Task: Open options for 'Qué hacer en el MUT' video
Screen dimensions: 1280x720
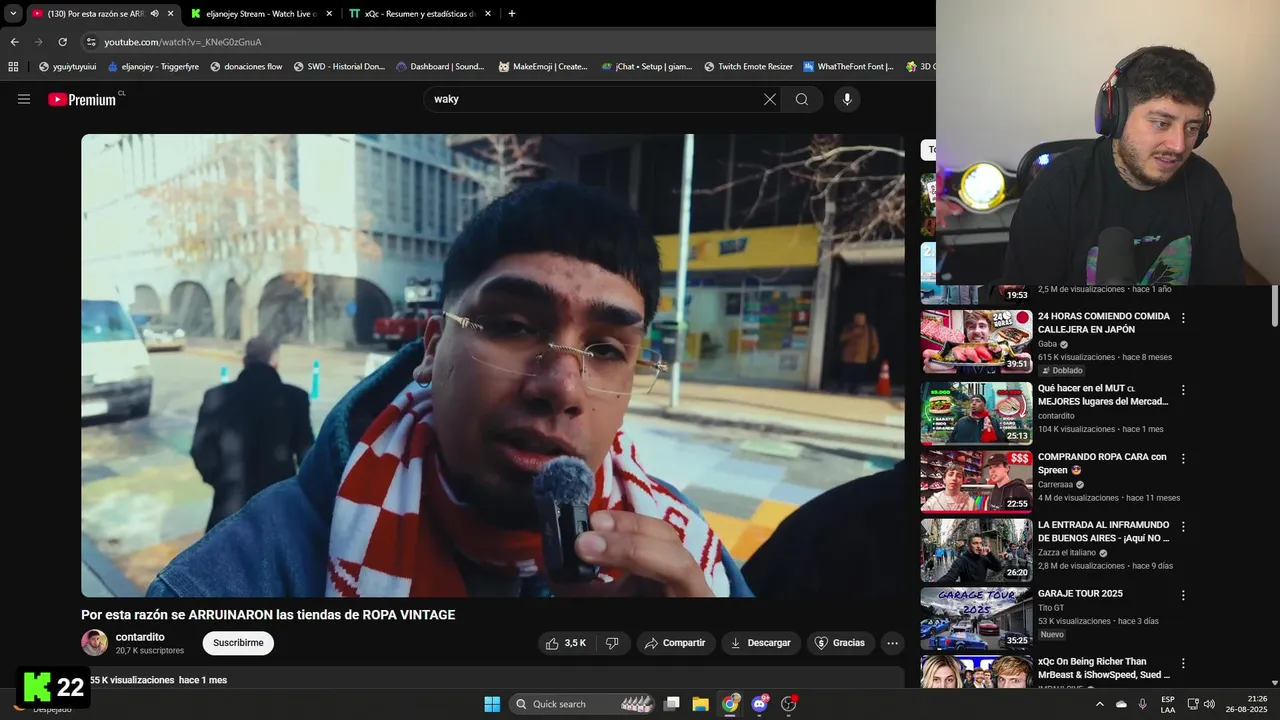Action: [x=1183, y=390]
